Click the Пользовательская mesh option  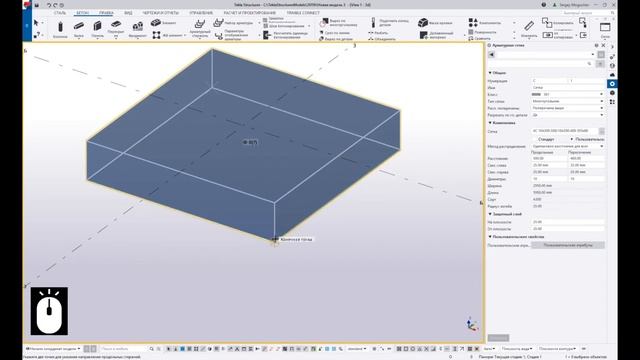click(587, 139)
